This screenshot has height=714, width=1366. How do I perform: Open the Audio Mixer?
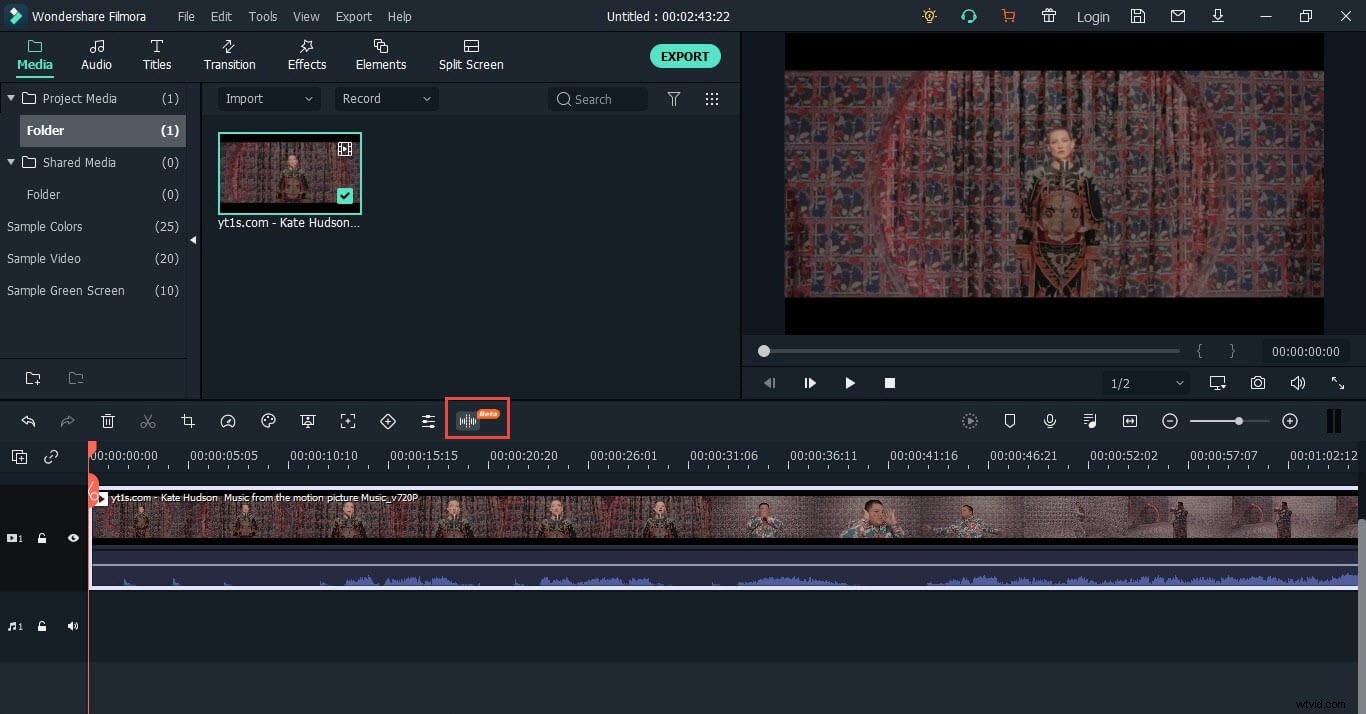(x=1090, y=421)
